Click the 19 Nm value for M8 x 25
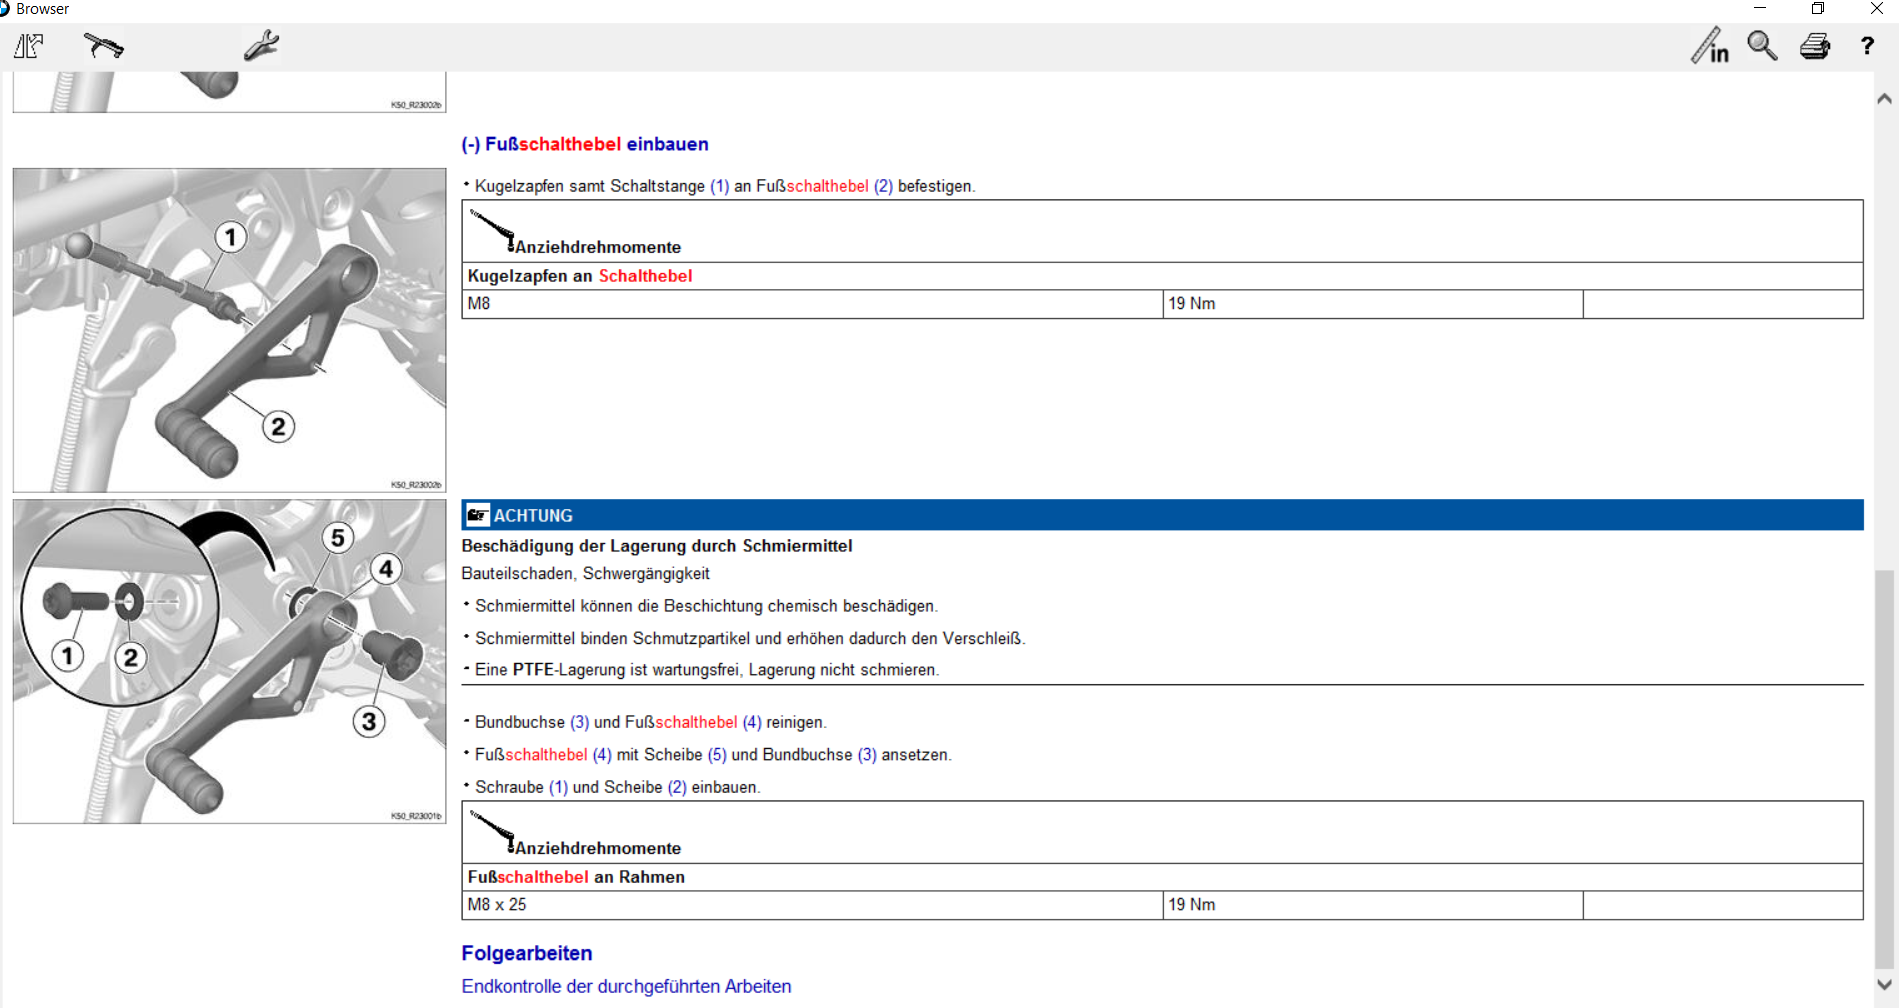Viewport: 1899px width, 1008px height. (1192, 905)
